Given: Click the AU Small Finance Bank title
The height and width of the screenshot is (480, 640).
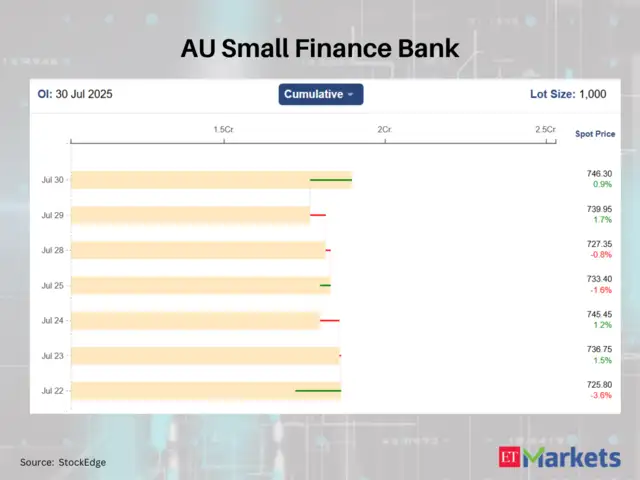Looking at the screenshot, I should coord(320,47).
